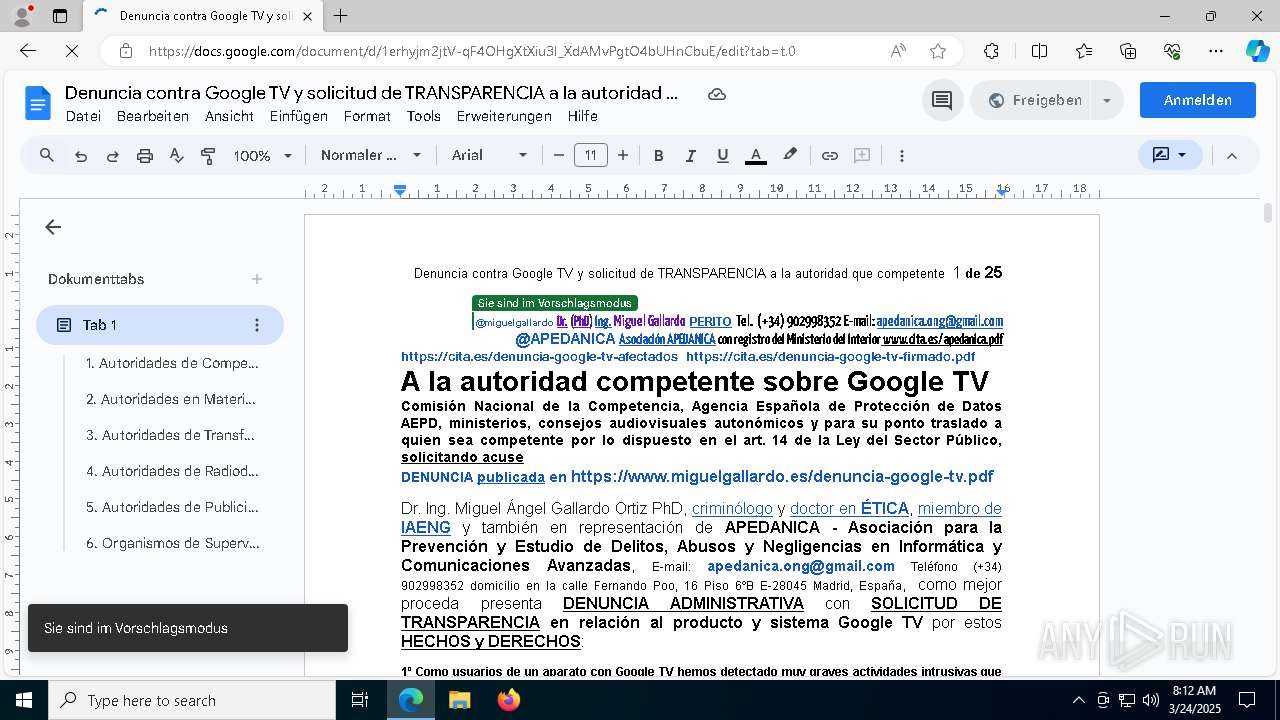Image resolution: width=1280 pixels, height=720 pixels.
Task: Redo the last action
Action: (112, 156)
